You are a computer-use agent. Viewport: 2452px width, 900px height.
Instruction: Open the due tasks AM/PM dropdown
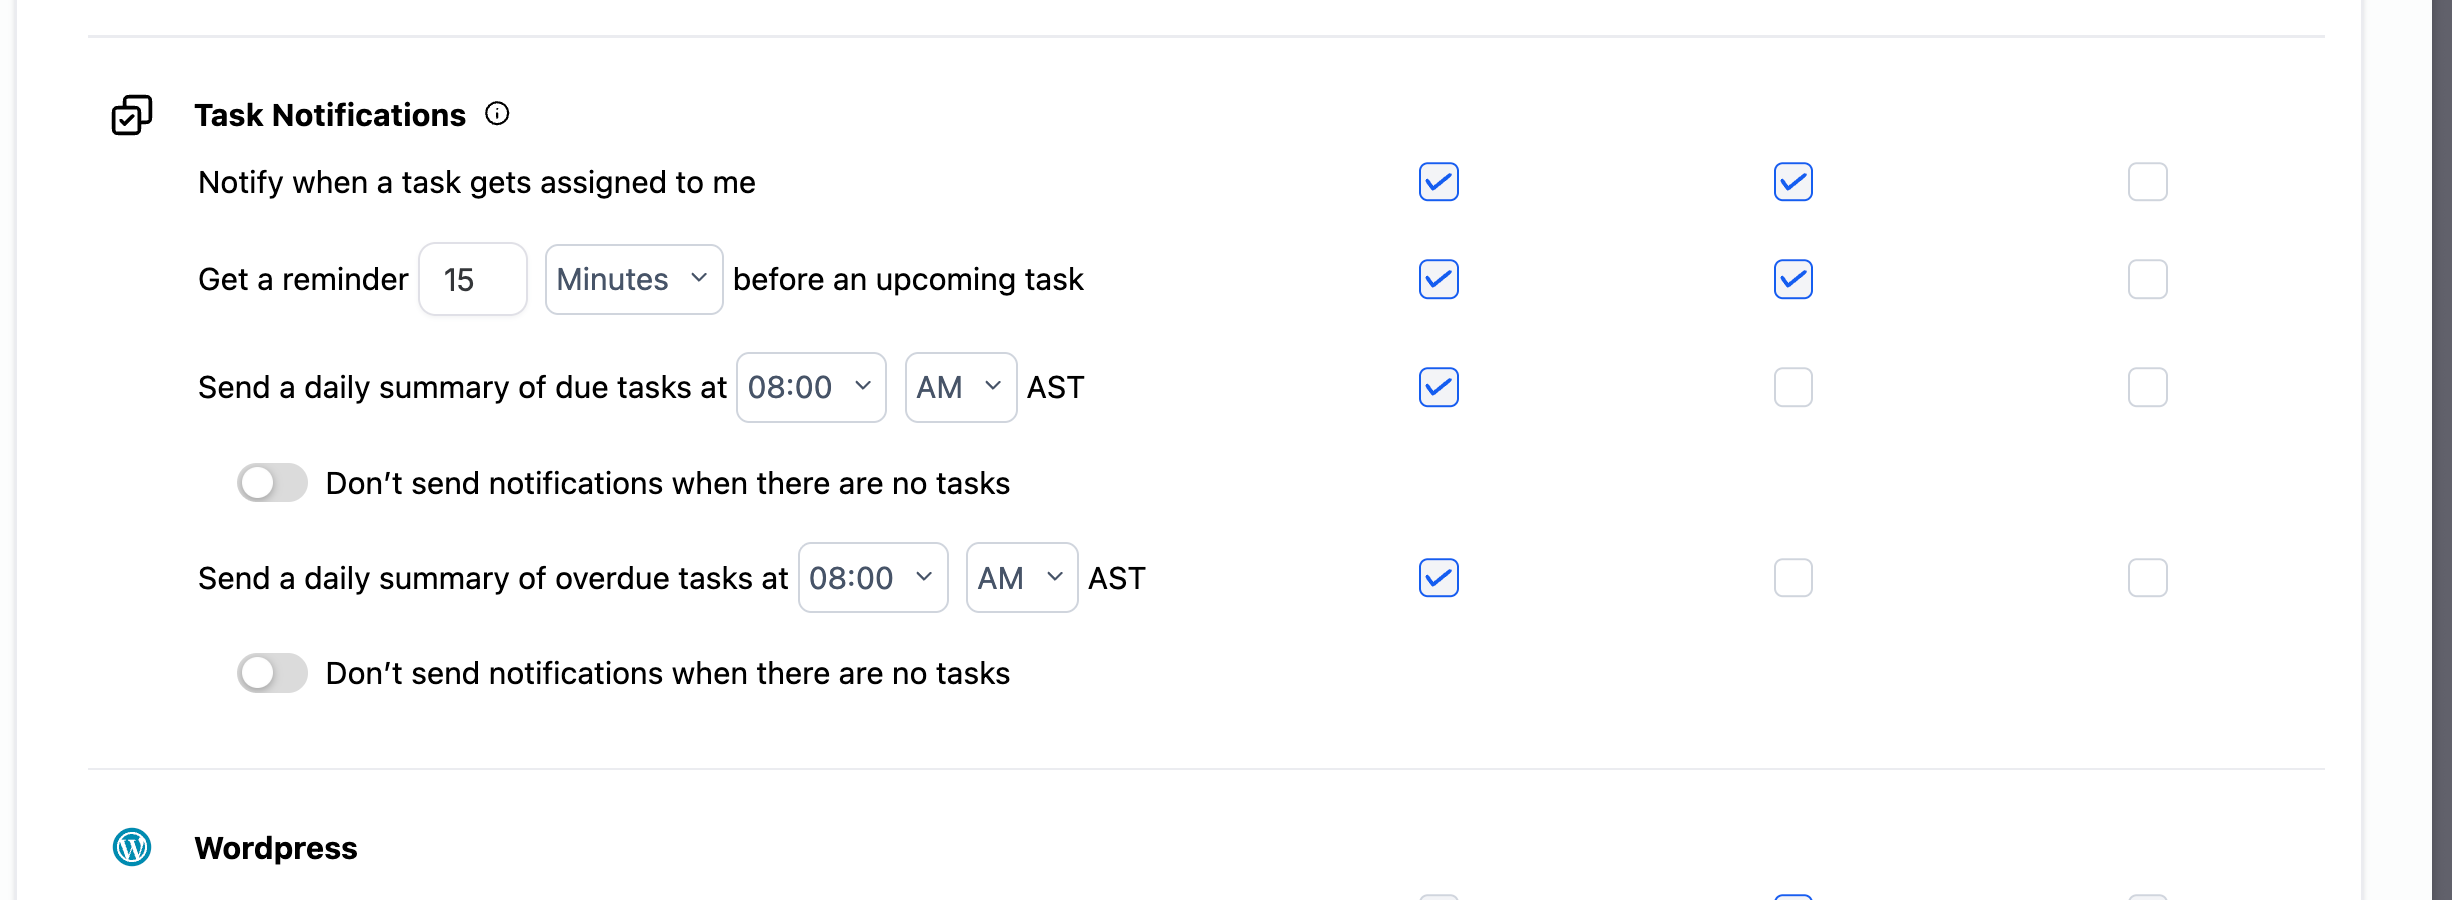point(960,387)
